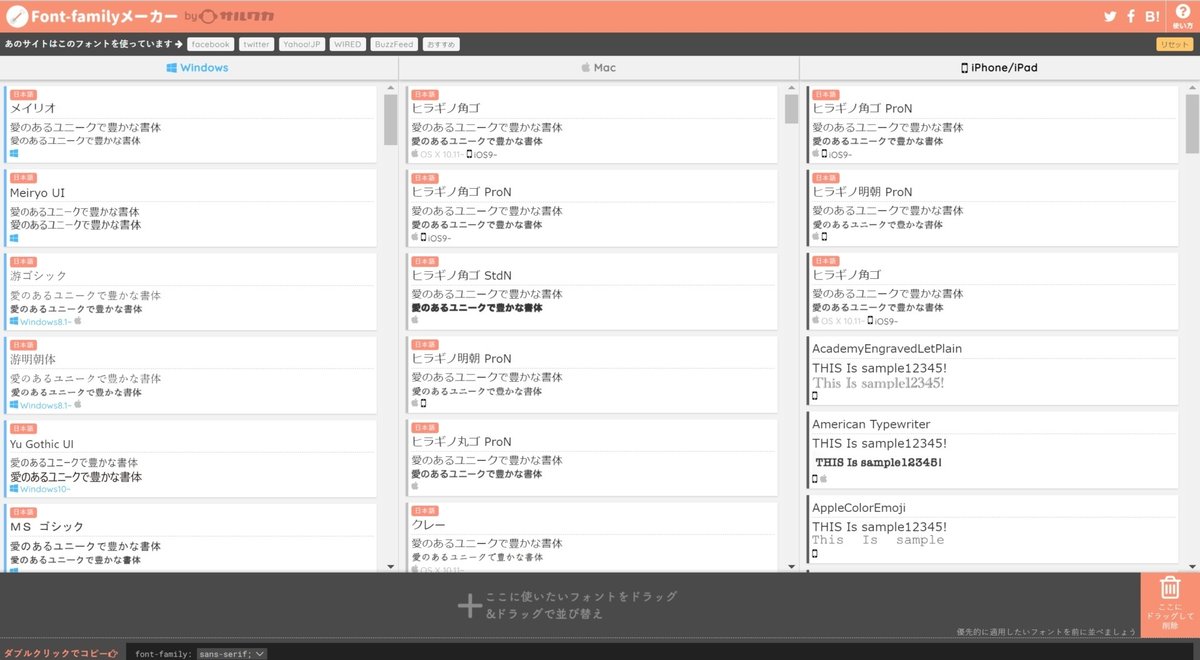
Task: Click the Windows column scrollbar thumb
Action: point(391,121)
